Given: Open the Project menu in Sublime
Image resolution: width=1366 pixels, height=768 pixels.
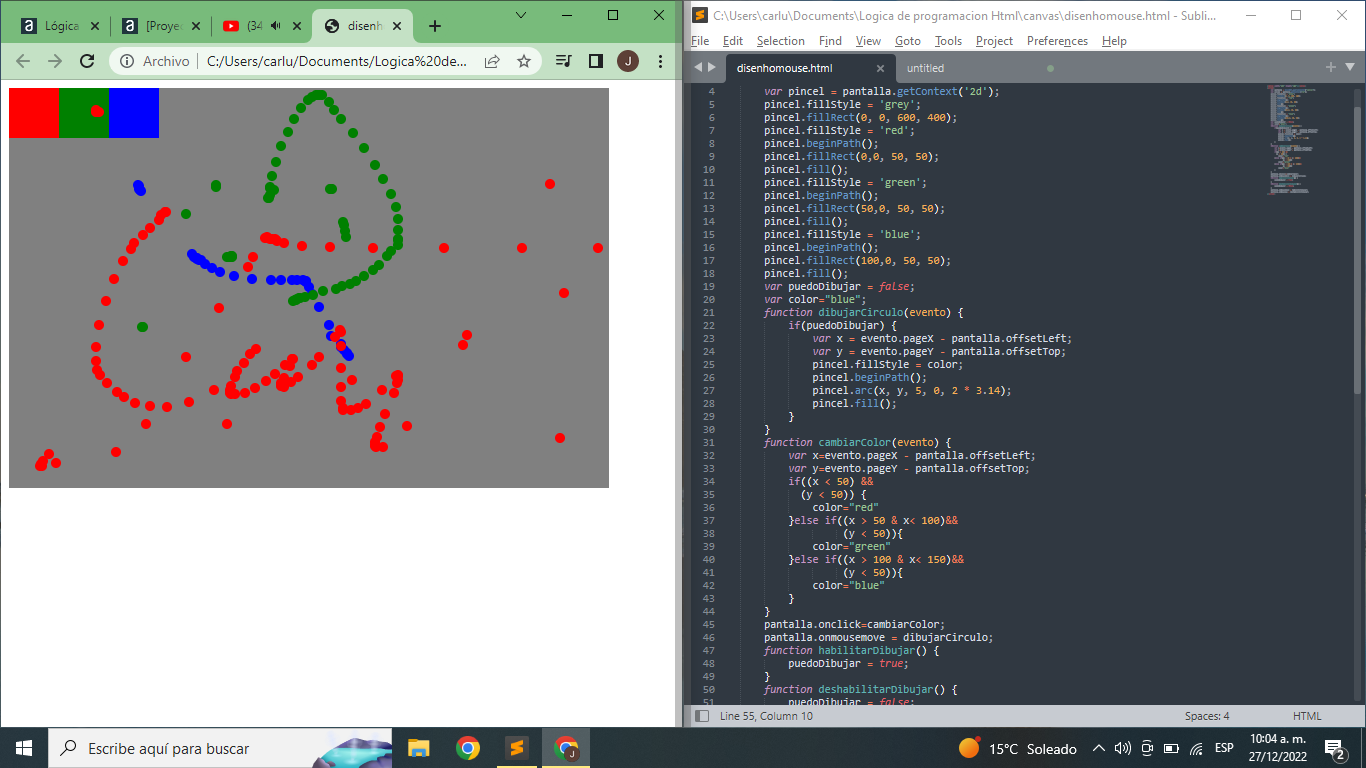Looking at the screenshot, I should coord(994,41).
